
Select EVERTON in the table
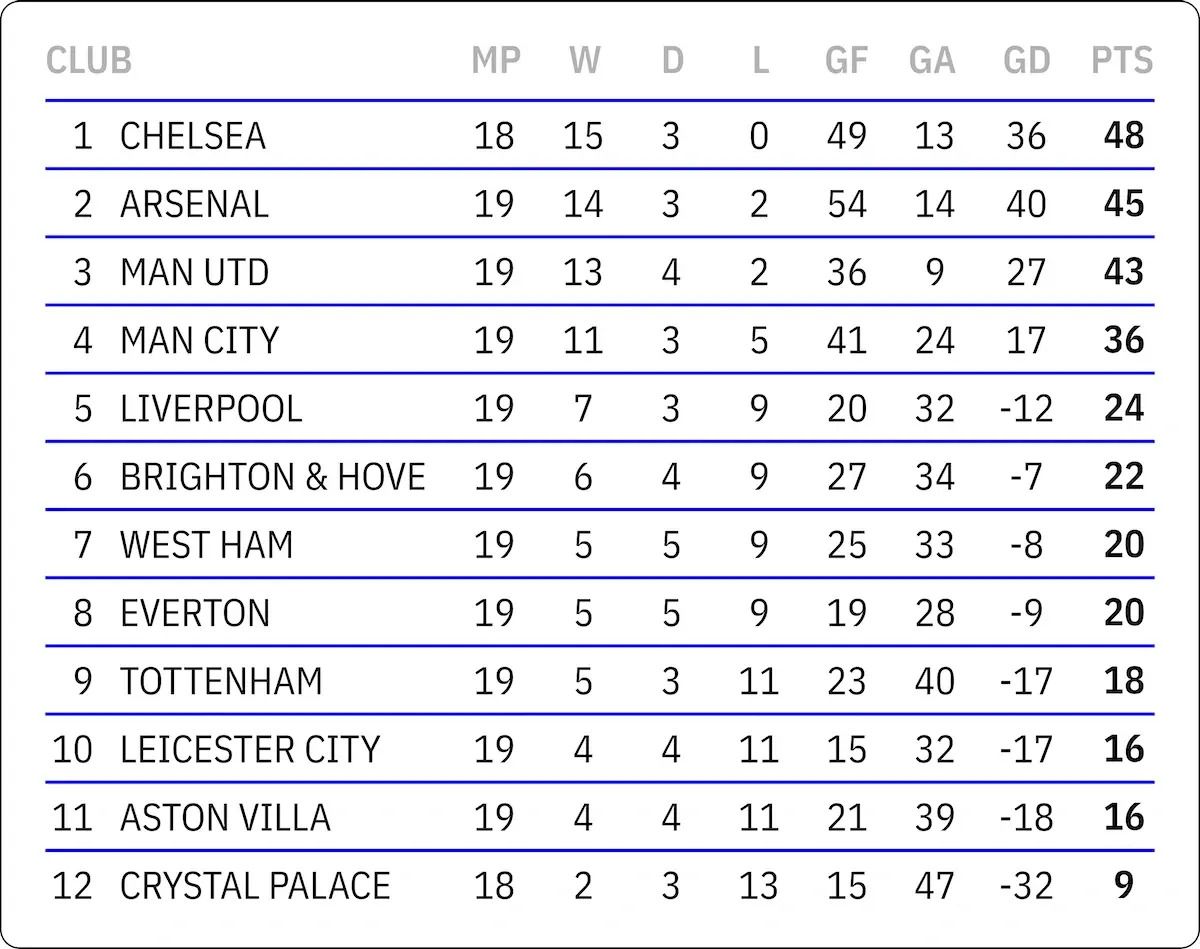coord(195,613)
